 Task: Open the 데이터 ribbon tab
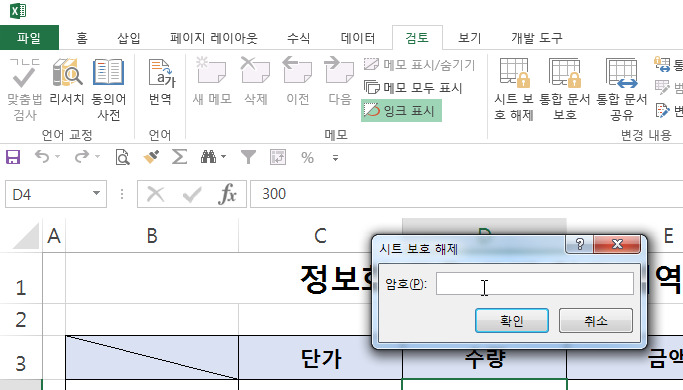[x=358, y=38]
